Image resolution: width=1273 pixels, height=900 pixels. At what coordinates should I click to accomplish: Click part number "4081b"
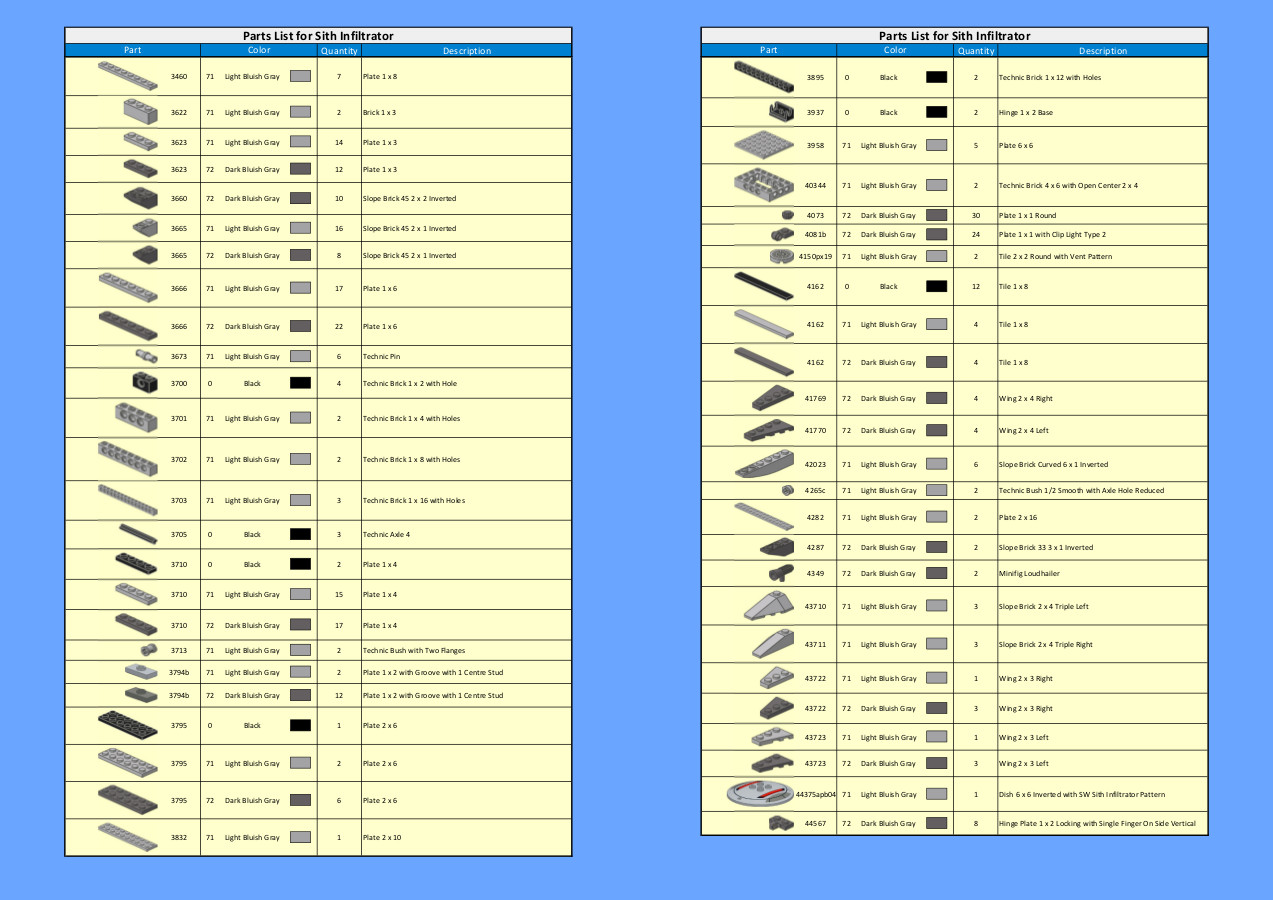pyautogui.click(x=816, y=234)
